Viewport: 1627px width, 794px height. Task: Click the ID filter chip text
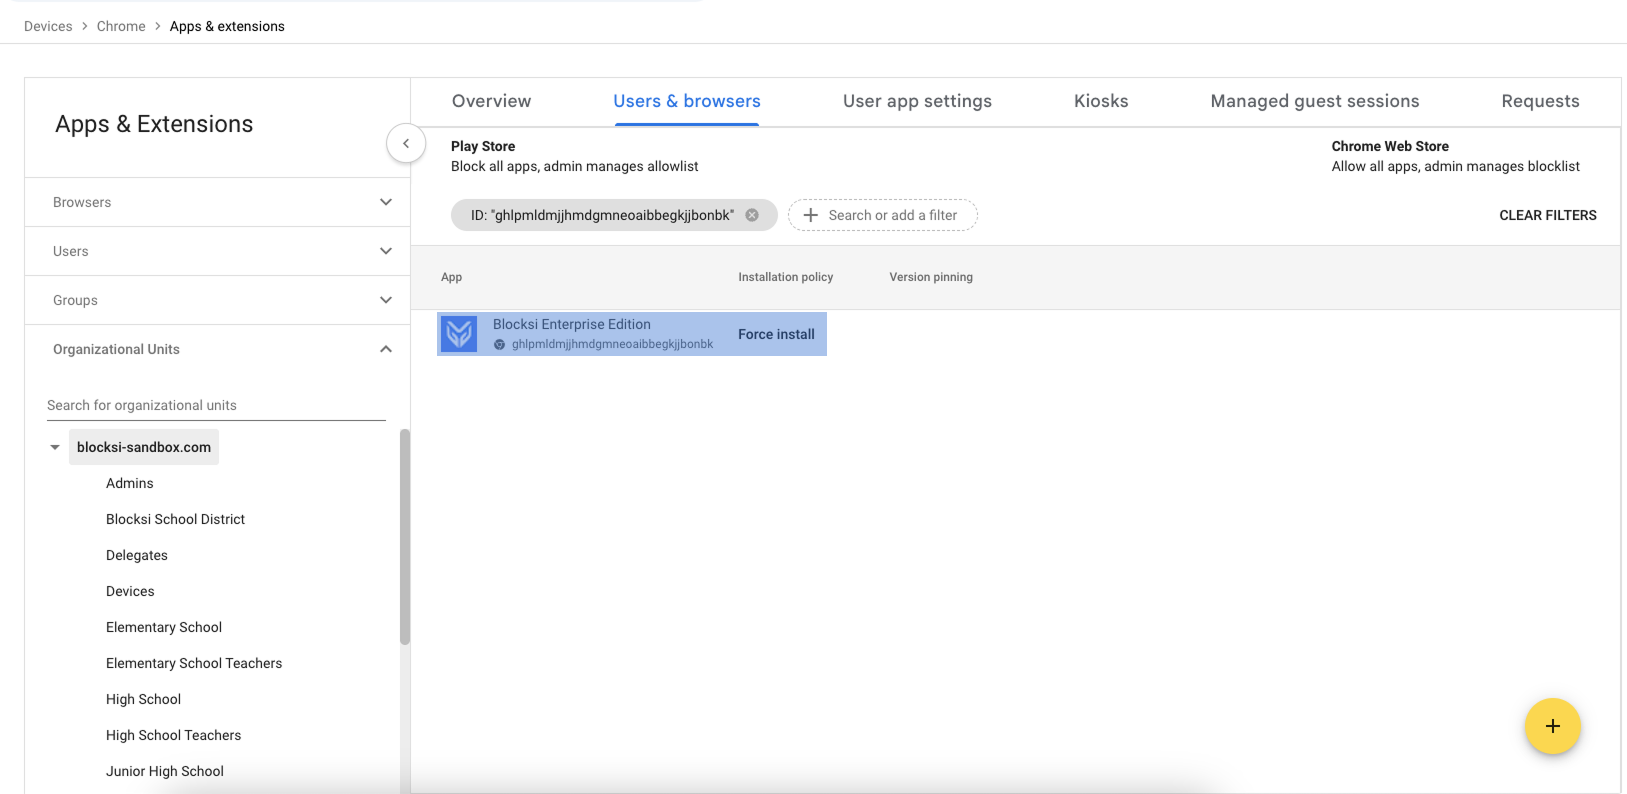pyautogui.click(x=602, y=215)
